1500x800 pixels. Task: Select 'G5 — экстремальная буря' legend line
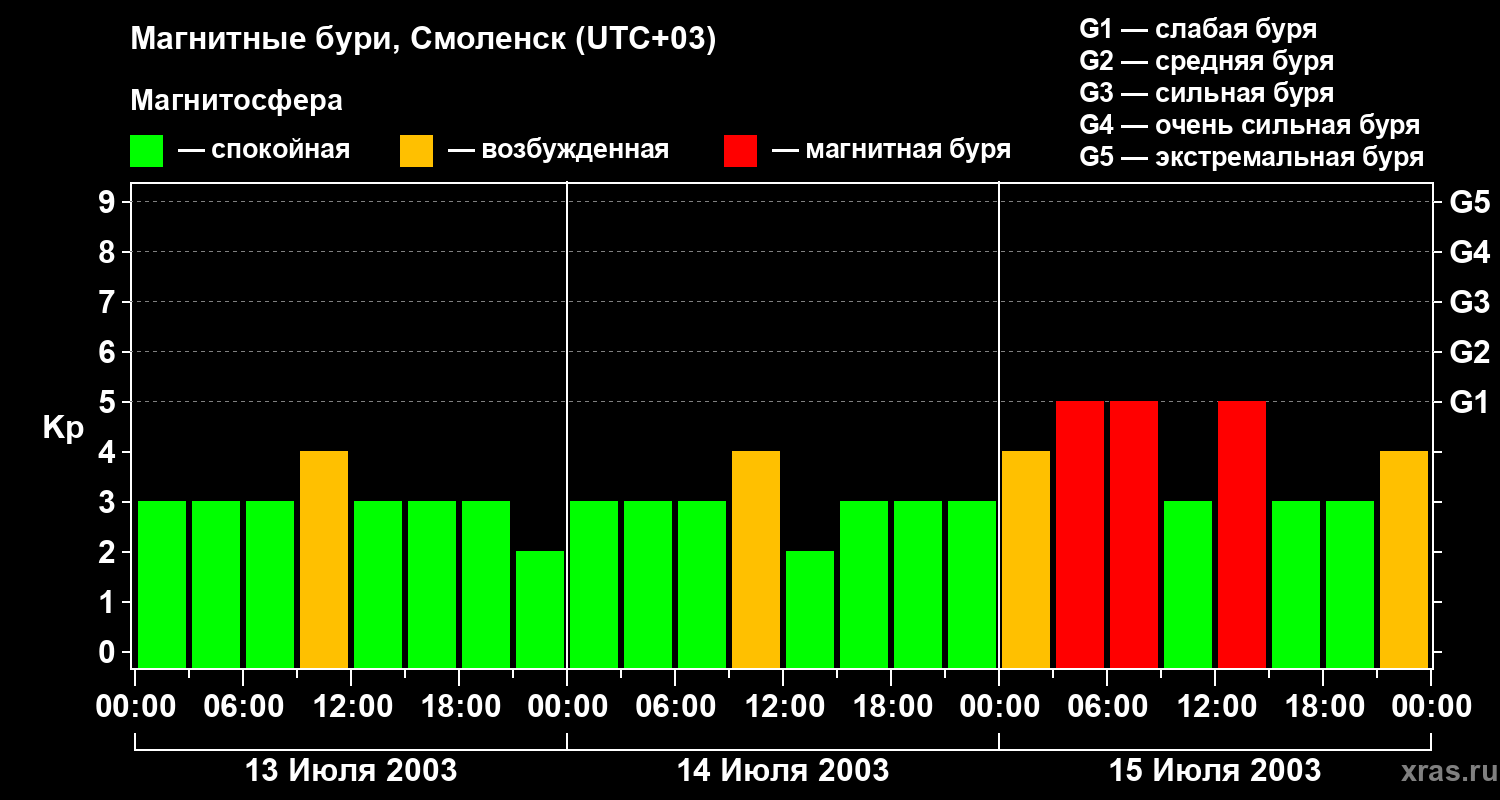(1252, 157)
